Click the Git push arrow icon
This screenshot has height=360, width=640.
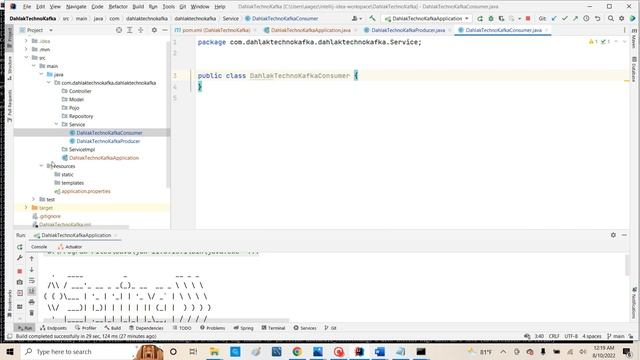pos(575,18)
